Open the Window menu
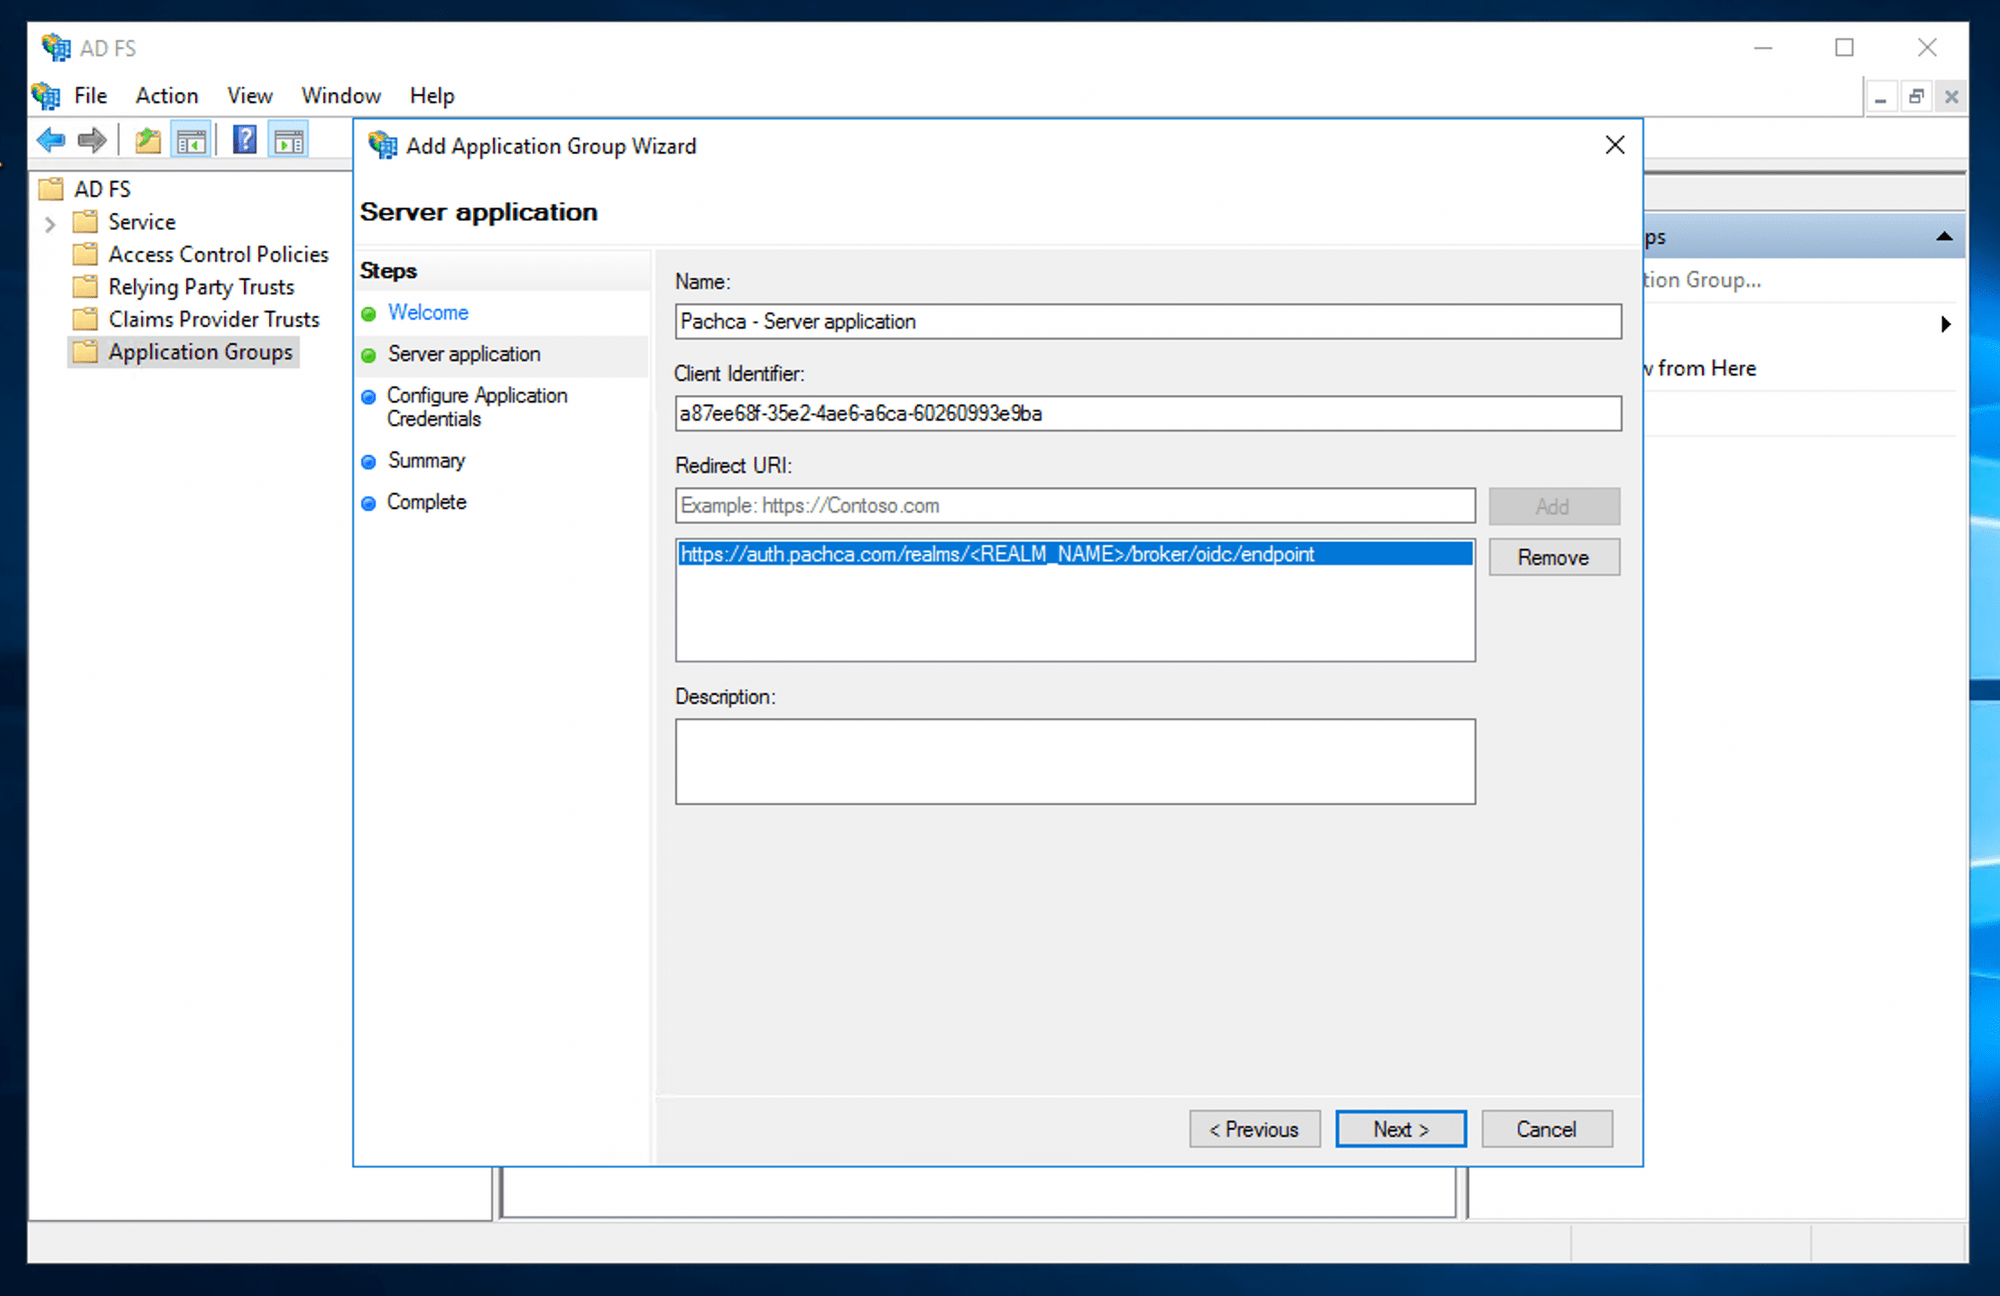 pyautogui.click(x=341, y=96)
